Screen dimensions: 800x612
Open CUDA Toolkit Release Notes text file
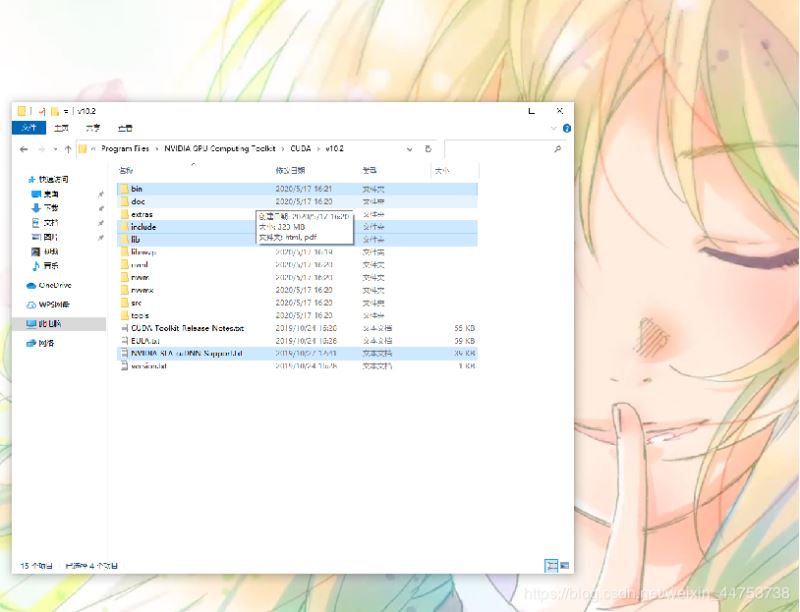pos(187,328)
